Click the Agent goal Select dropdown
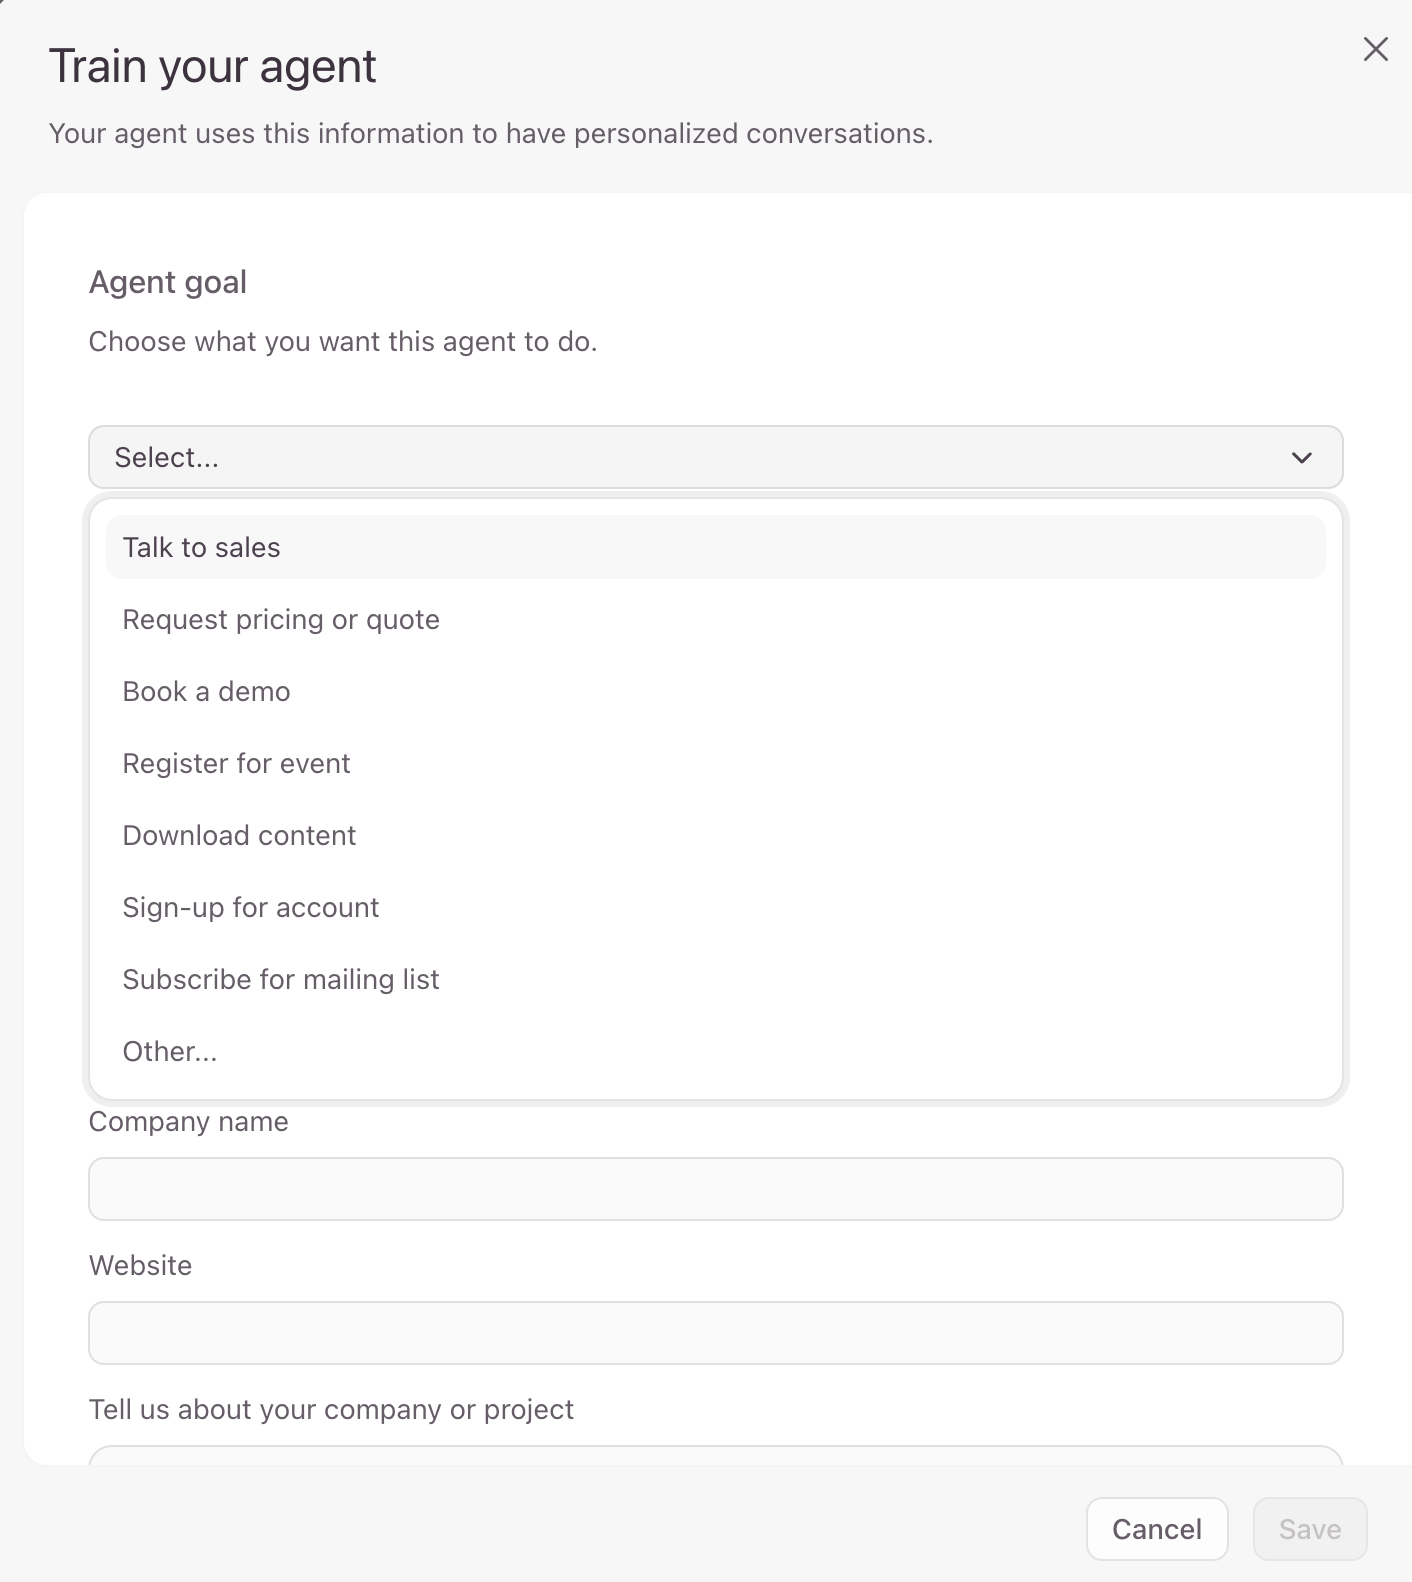 point(700,457)
